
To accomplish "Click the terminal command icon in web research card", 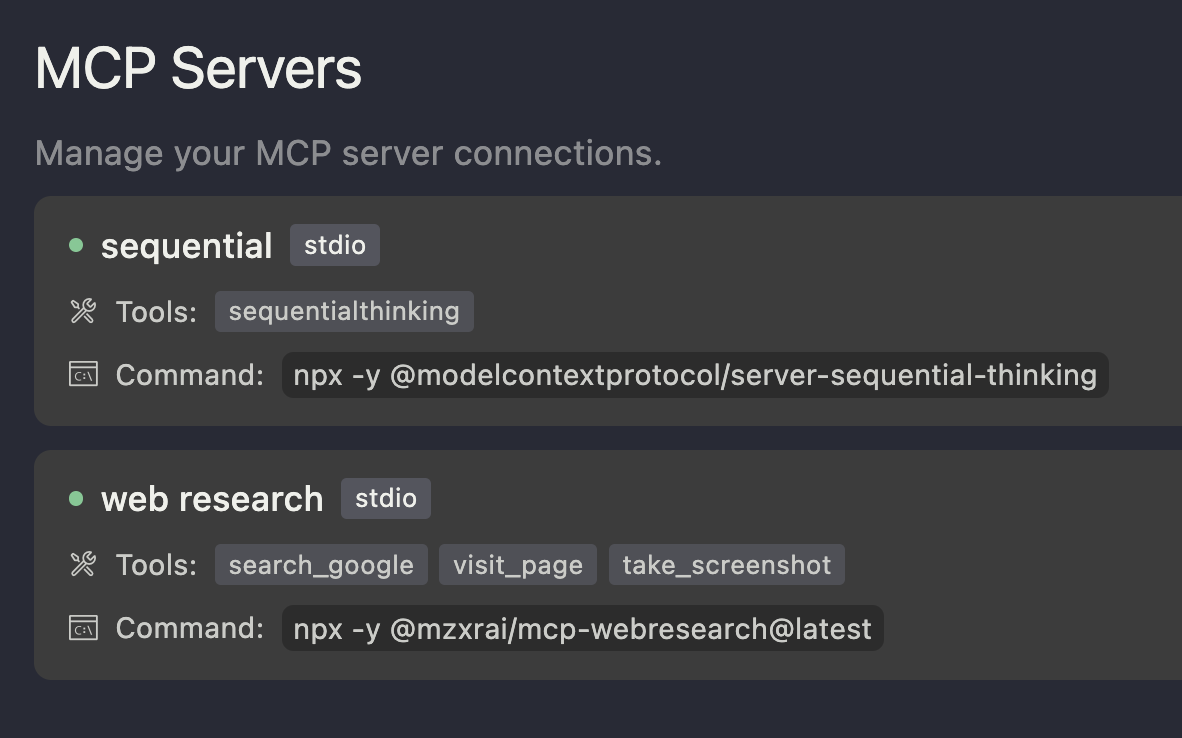I will pyautogui.click(x=83, y=628).
